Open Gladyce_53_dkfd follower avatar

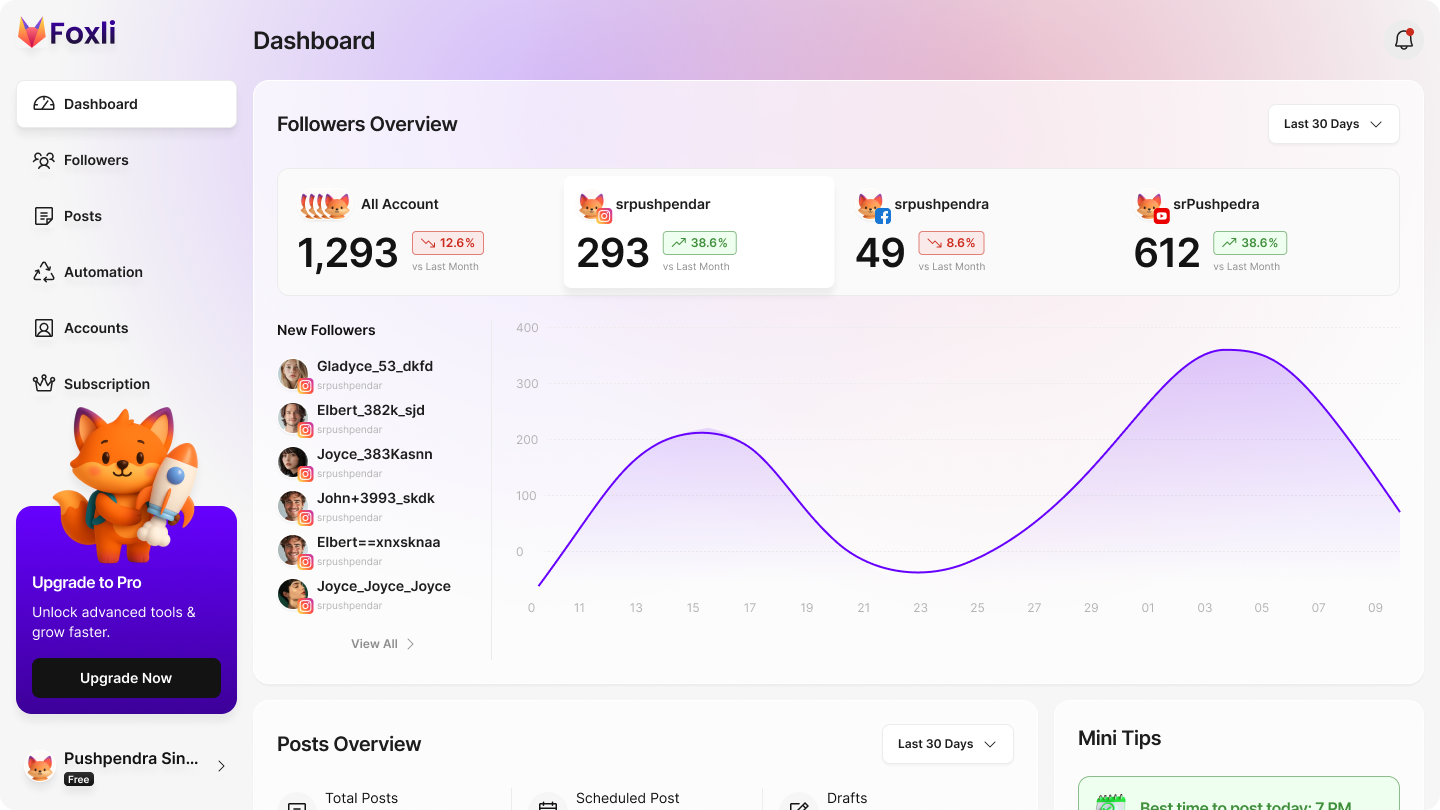point(293,374)
